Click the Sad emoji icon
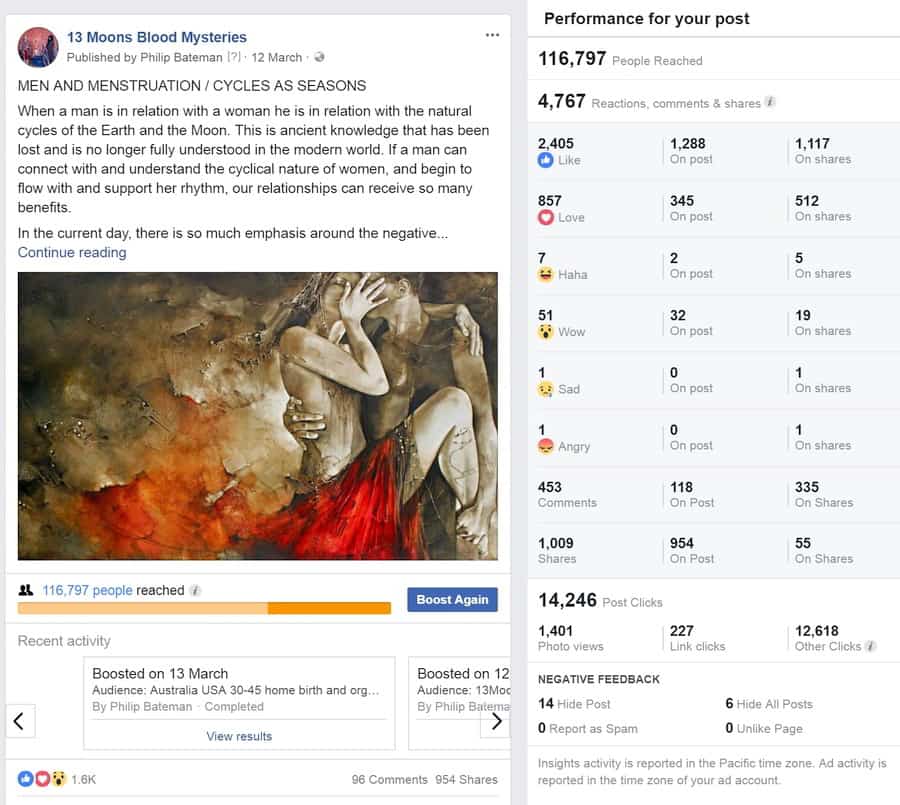This screenshot has width=900, height=805. (x=545, y=389)
